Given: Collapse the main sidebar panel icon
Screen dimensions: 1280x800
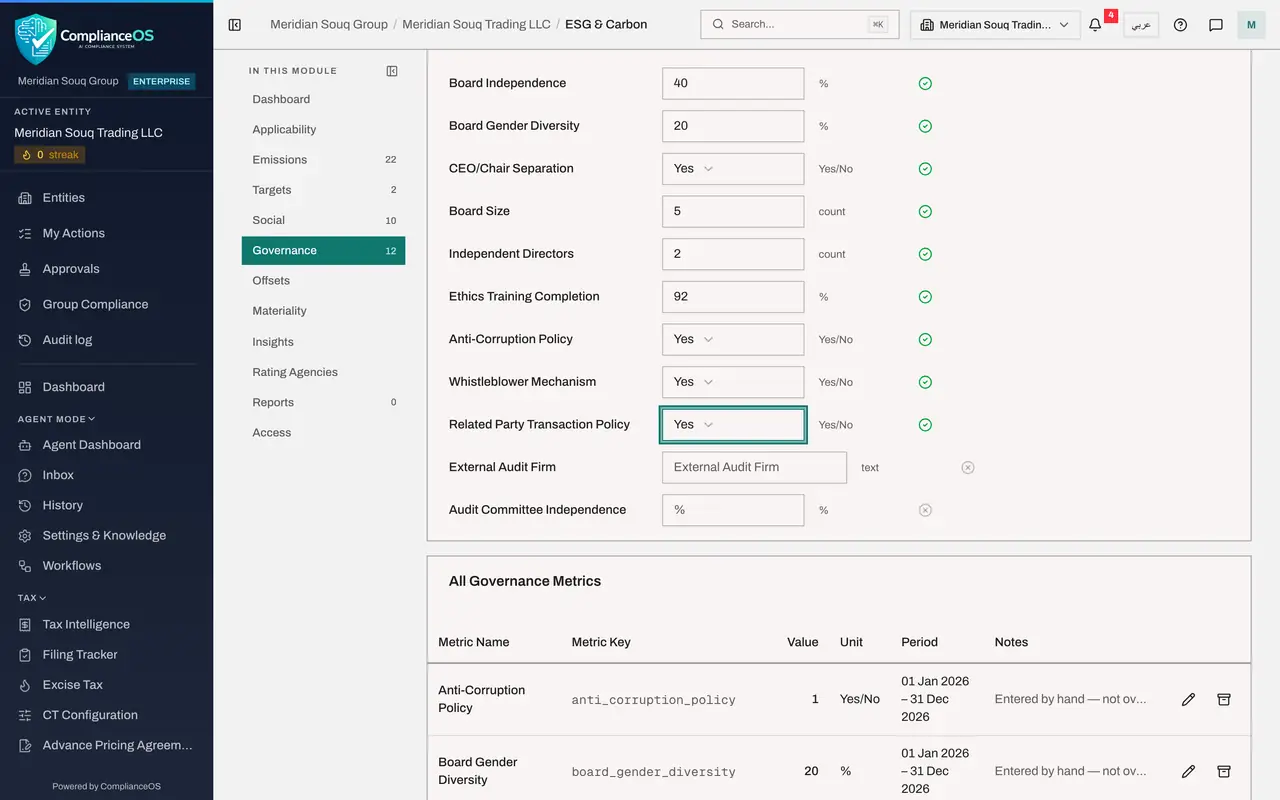Looking at the screenshot, I should pos(234,25).
